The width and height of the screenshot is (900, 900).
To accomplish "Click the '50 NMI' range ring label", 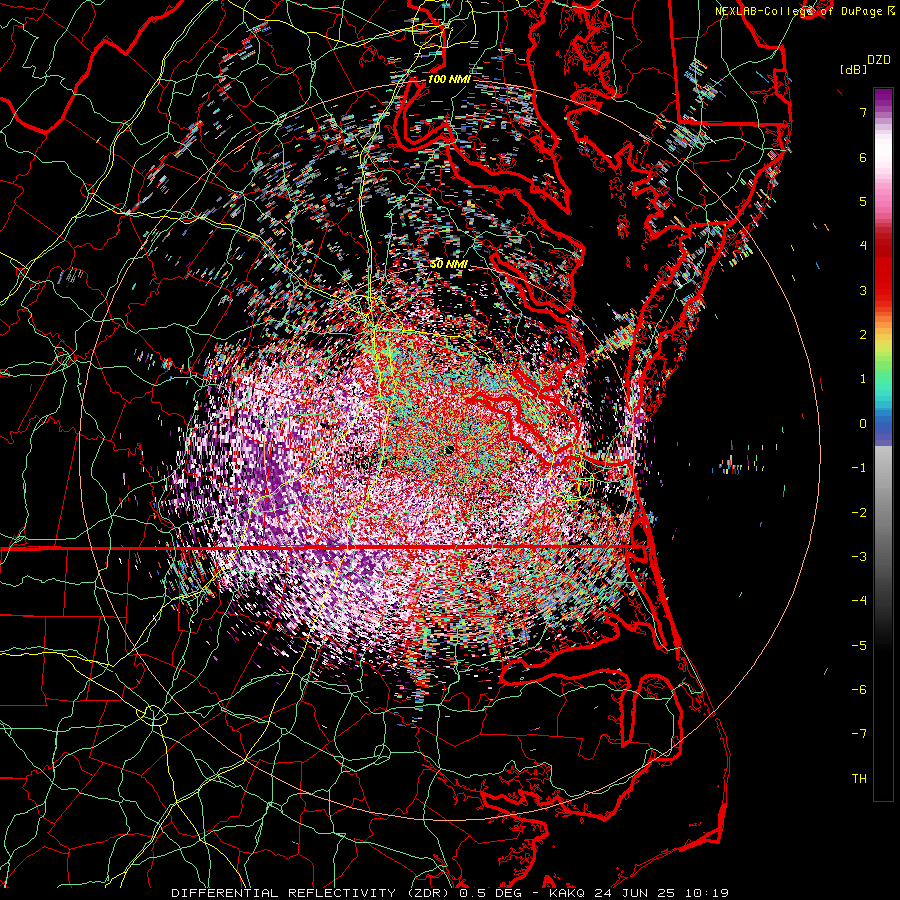I will click(449, 264).
